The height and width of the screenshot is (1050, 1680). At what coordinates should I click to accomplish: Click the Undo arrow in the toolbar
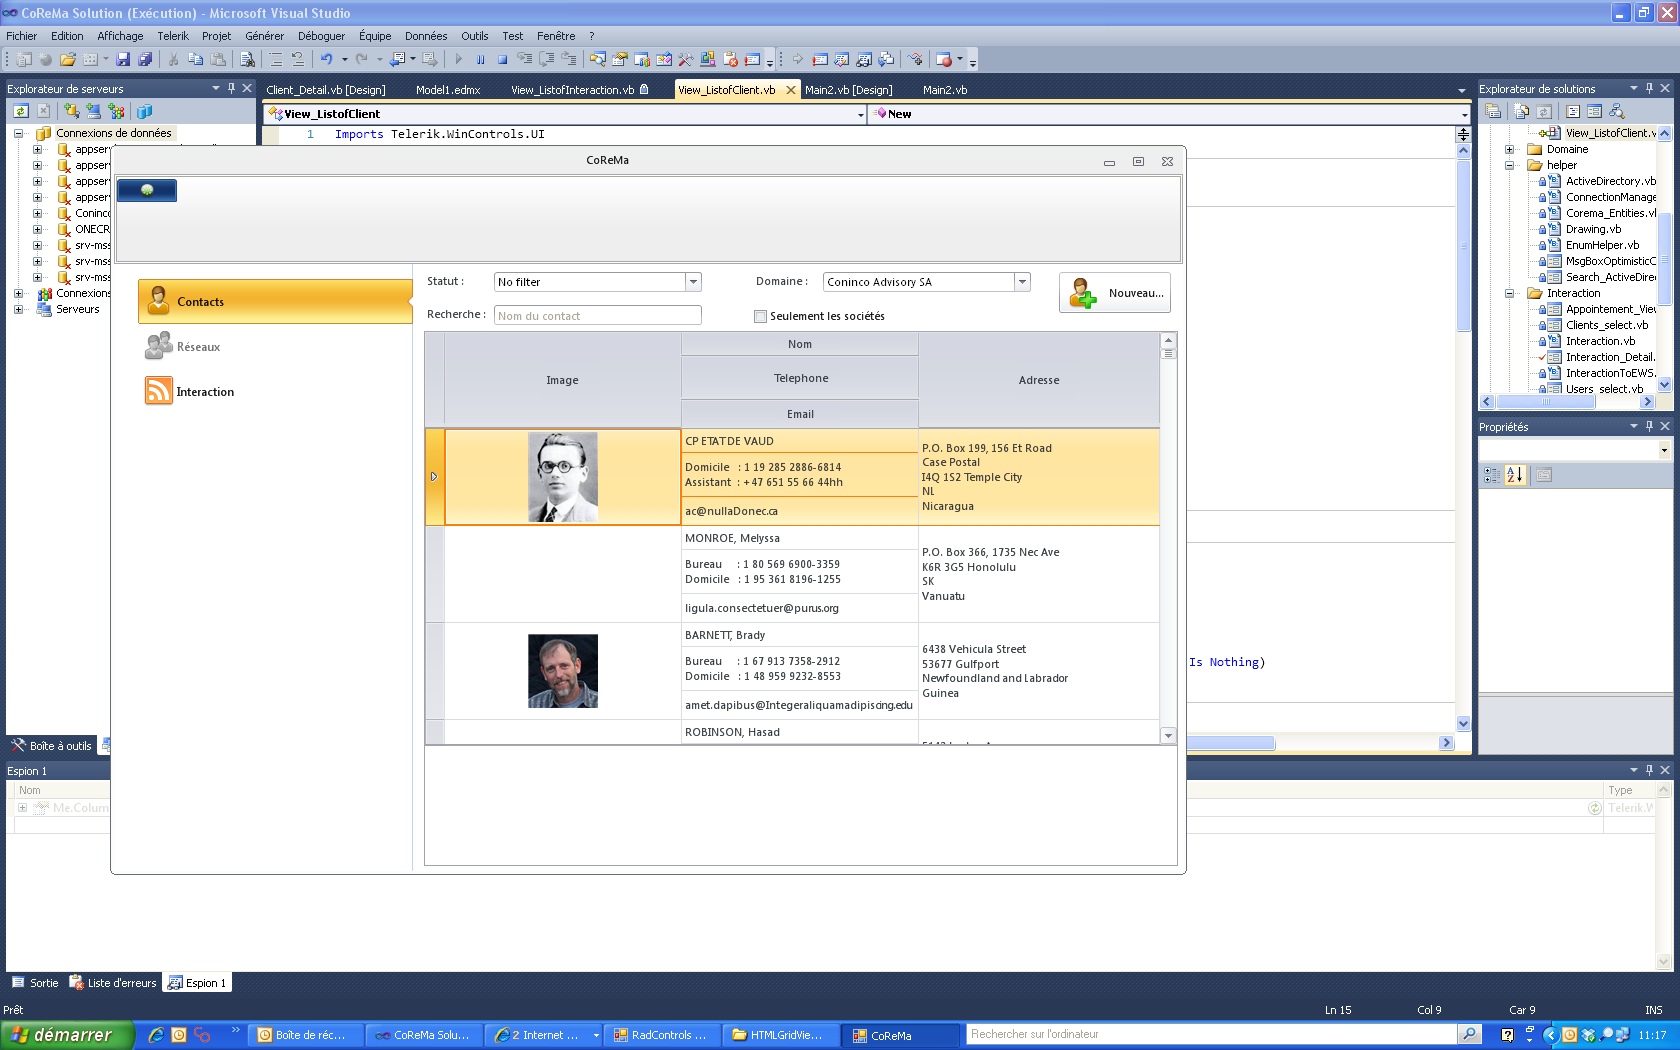pyautogui.click(x=326, y=60)
